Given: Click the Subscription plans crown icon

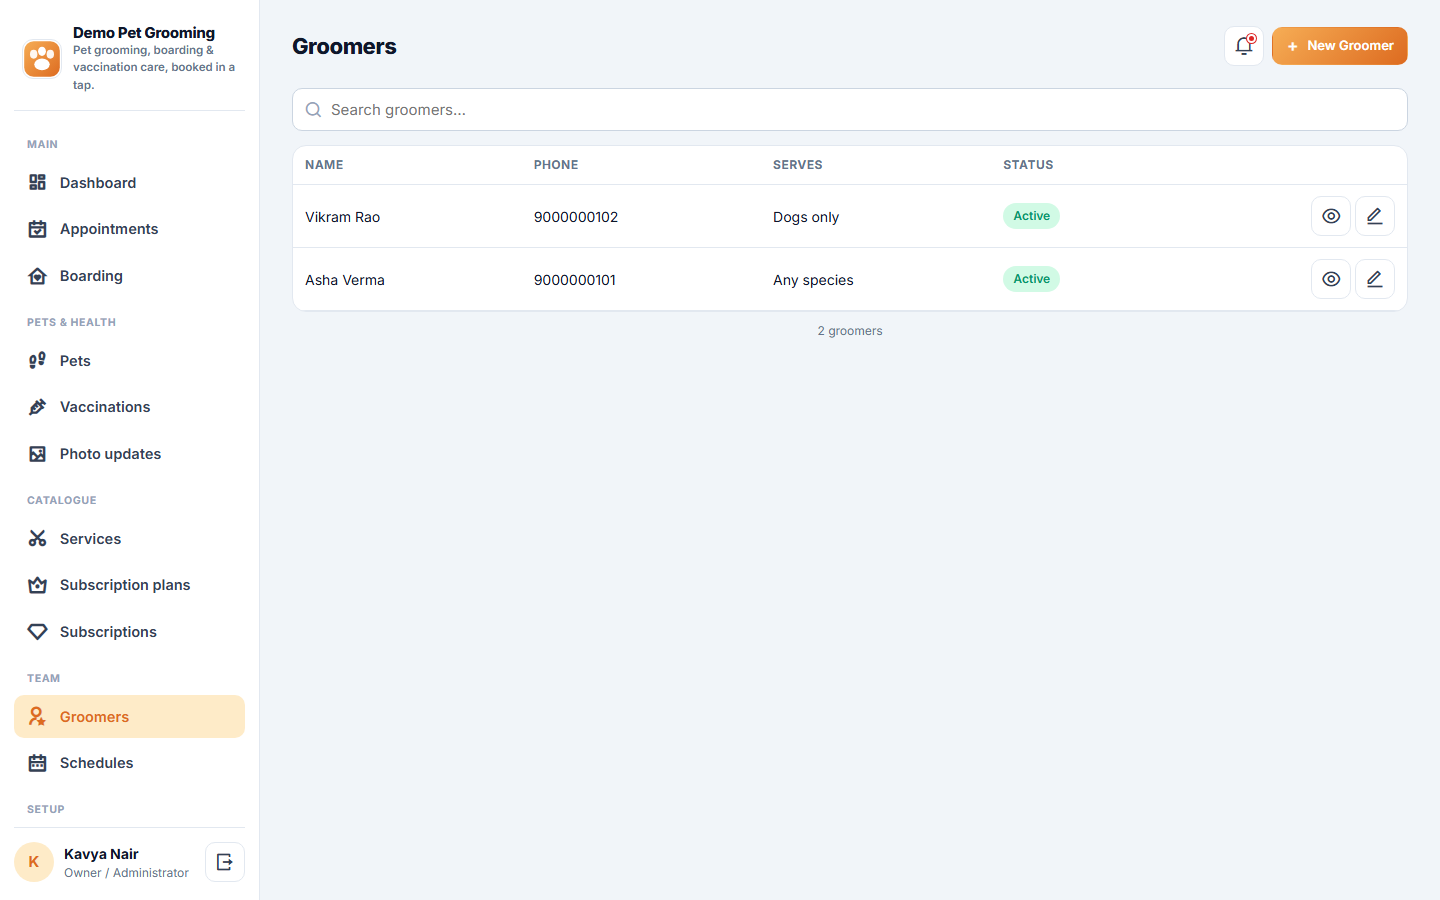Looking at the screenshot, I should pos(37,585).
